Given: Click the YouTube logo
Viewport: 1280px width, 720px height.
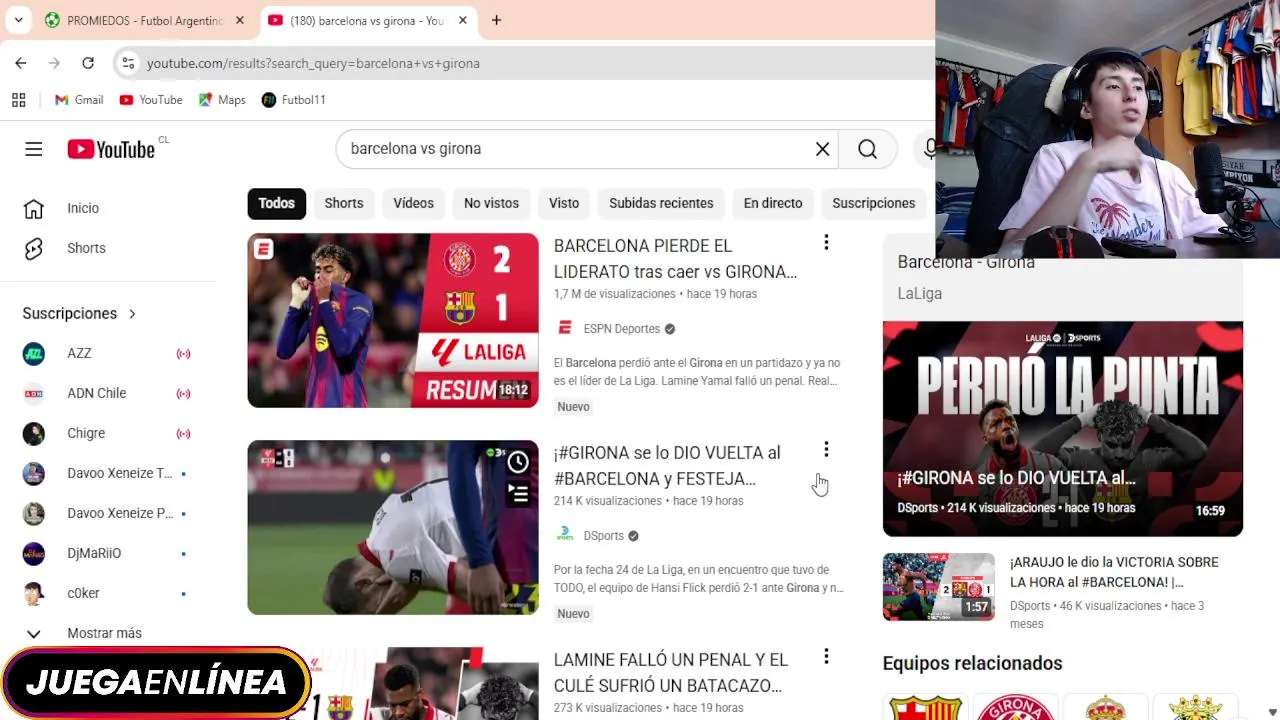Looking at the screenshot, I should [x=111, y=149].
